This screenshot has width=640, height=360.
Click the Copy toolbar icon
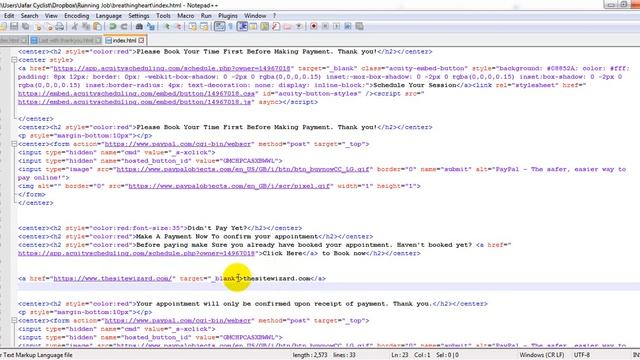(86, 27)
